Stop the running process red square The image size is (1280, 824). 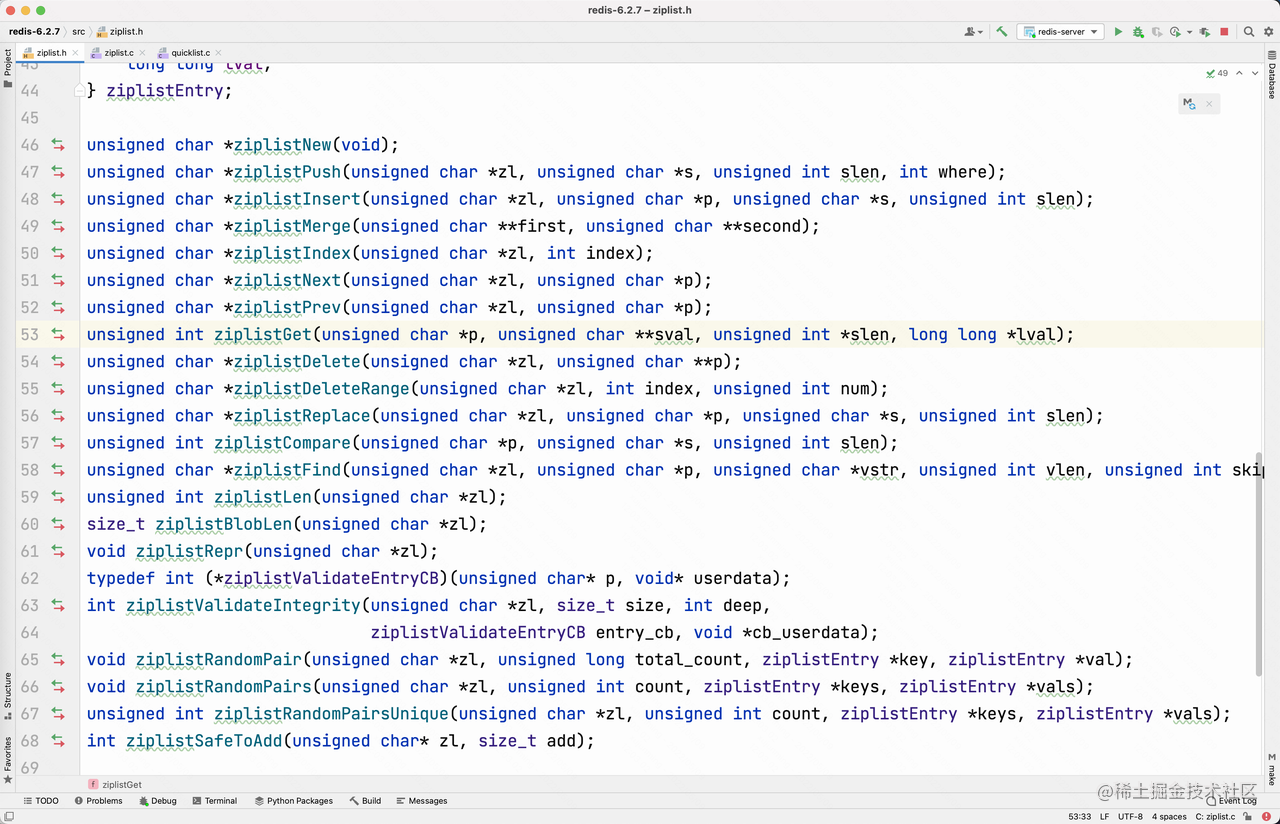pyautogui.click(x=1224, y=32)
